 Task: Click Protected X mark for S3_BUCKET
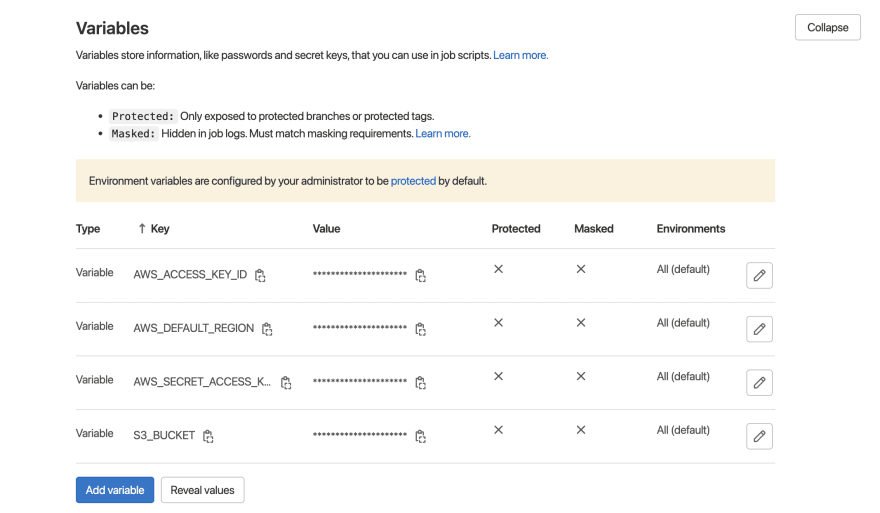point(498,430)
